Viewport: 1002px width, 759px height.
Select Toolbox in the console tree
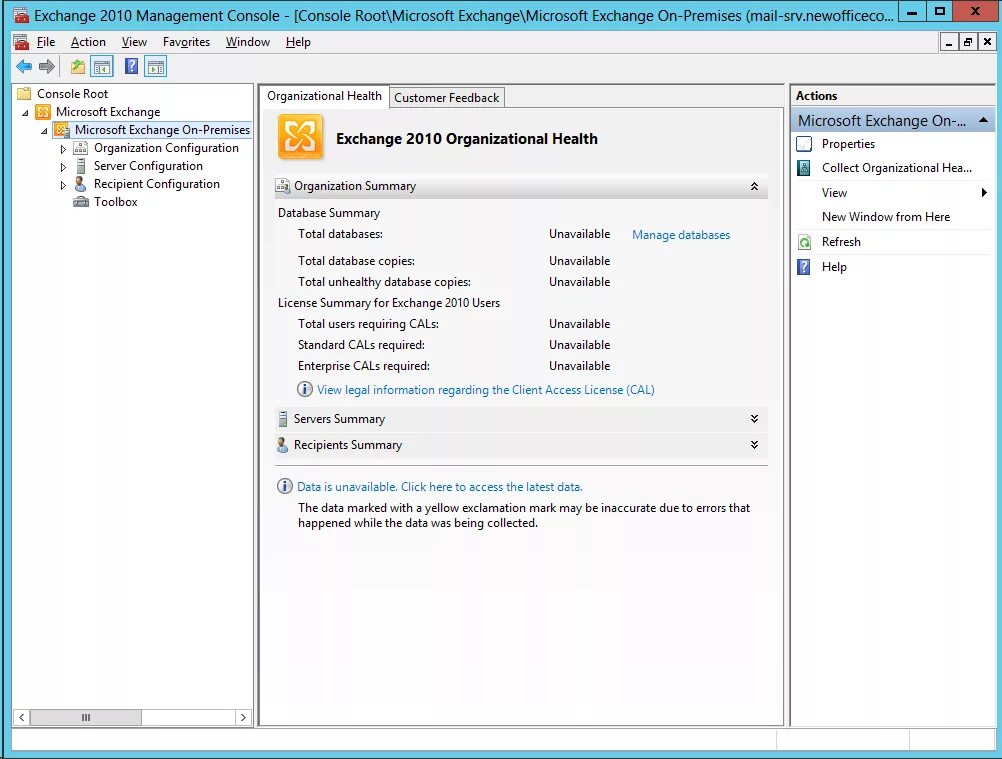coord(116,202)
